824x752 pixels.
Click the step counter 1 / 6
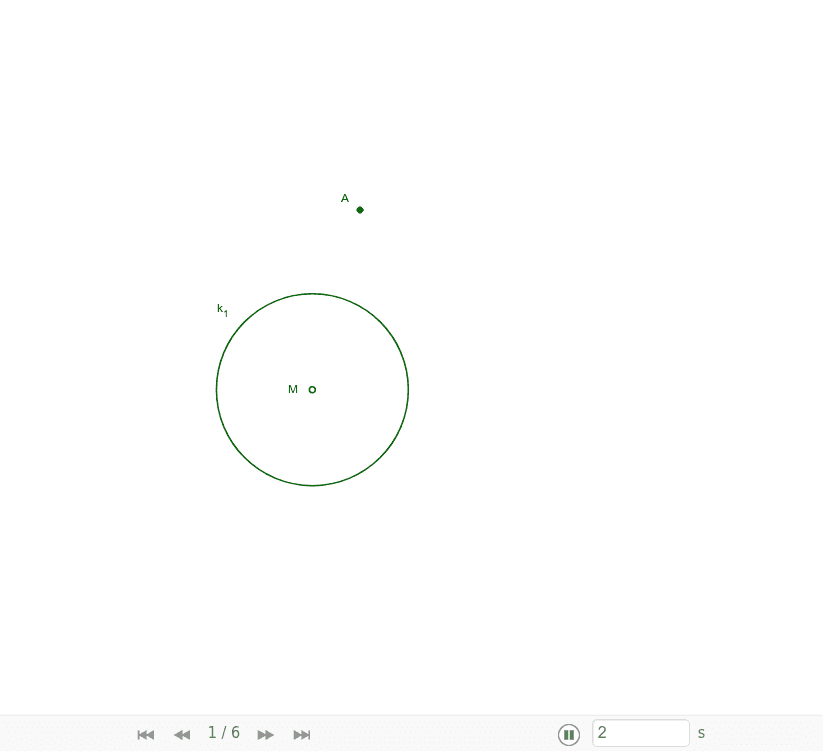point(224,733)
